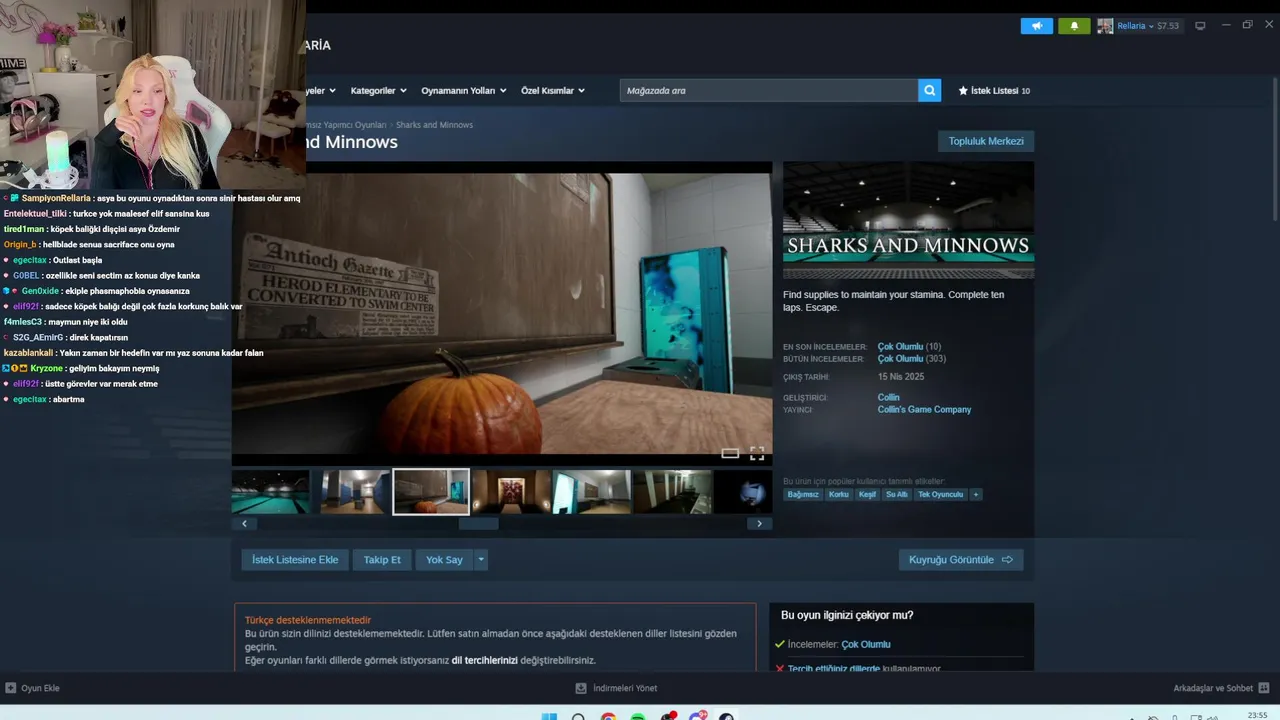Click Çok Olumlu in İncelemeler interest row

point(866,644)
